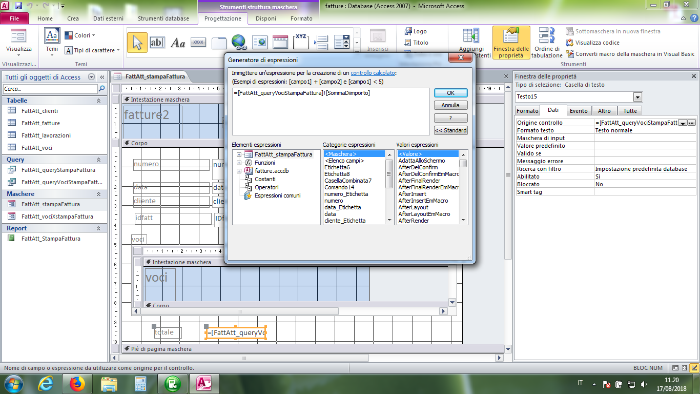The height and width of the screenshot is (394, 700).
Task: Click the ? help button in dialog
Action: click(450, 118)
